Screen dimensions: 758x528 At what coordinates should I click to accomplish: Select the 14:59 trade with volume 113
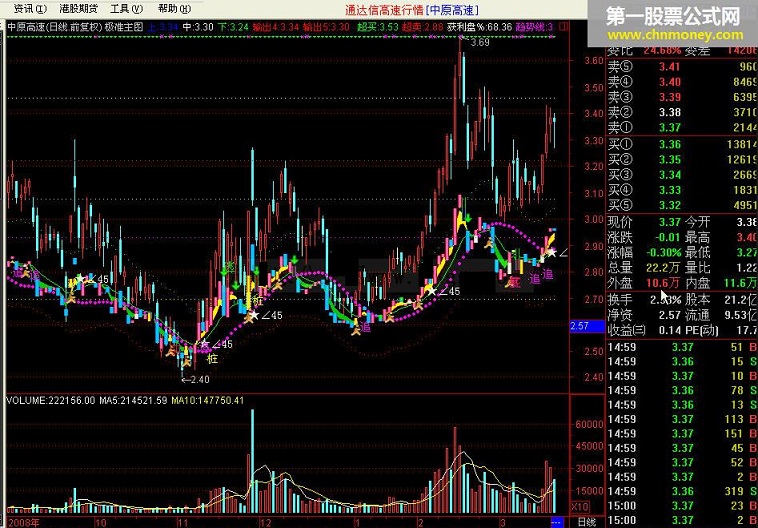click(x=682, y=419)
